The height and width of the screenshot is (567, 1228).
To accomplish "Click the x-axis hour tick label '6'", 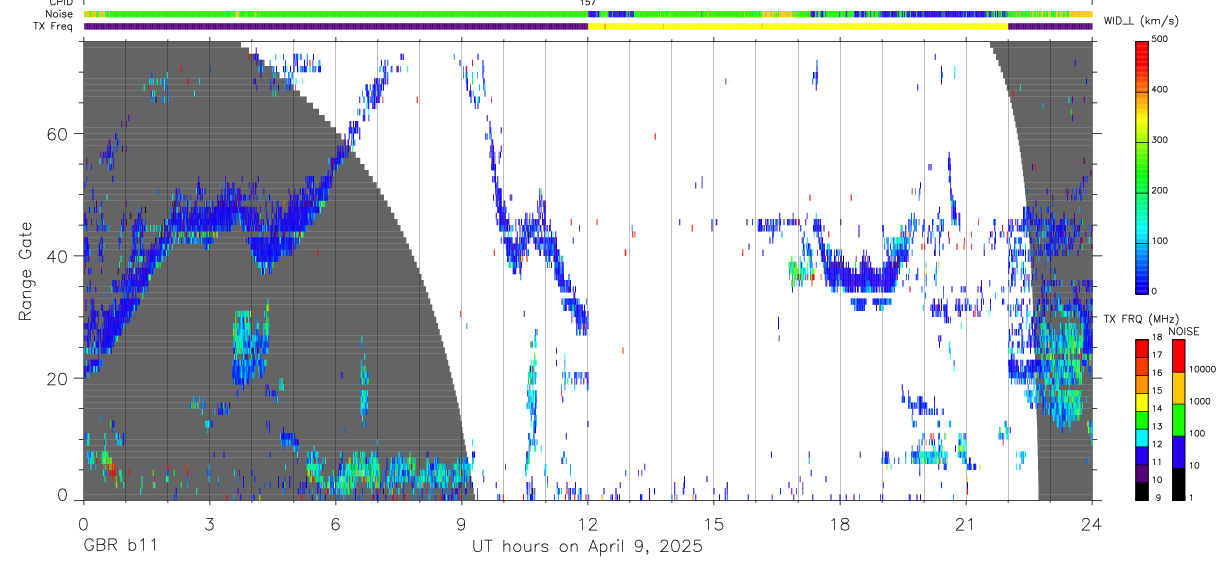I will [x=335, y=524].
